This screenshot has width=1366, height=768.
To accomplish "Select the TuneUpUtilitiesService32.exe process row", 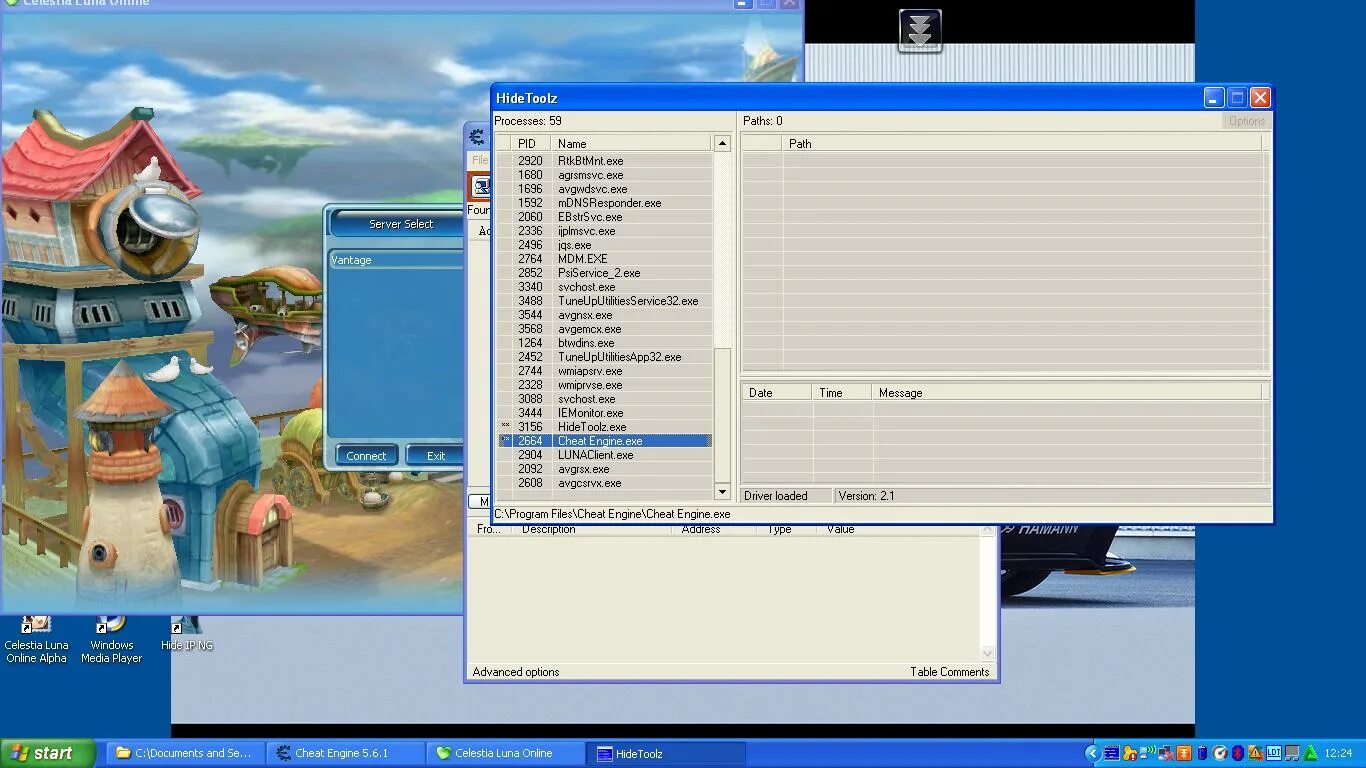I will tap(604, 301).
